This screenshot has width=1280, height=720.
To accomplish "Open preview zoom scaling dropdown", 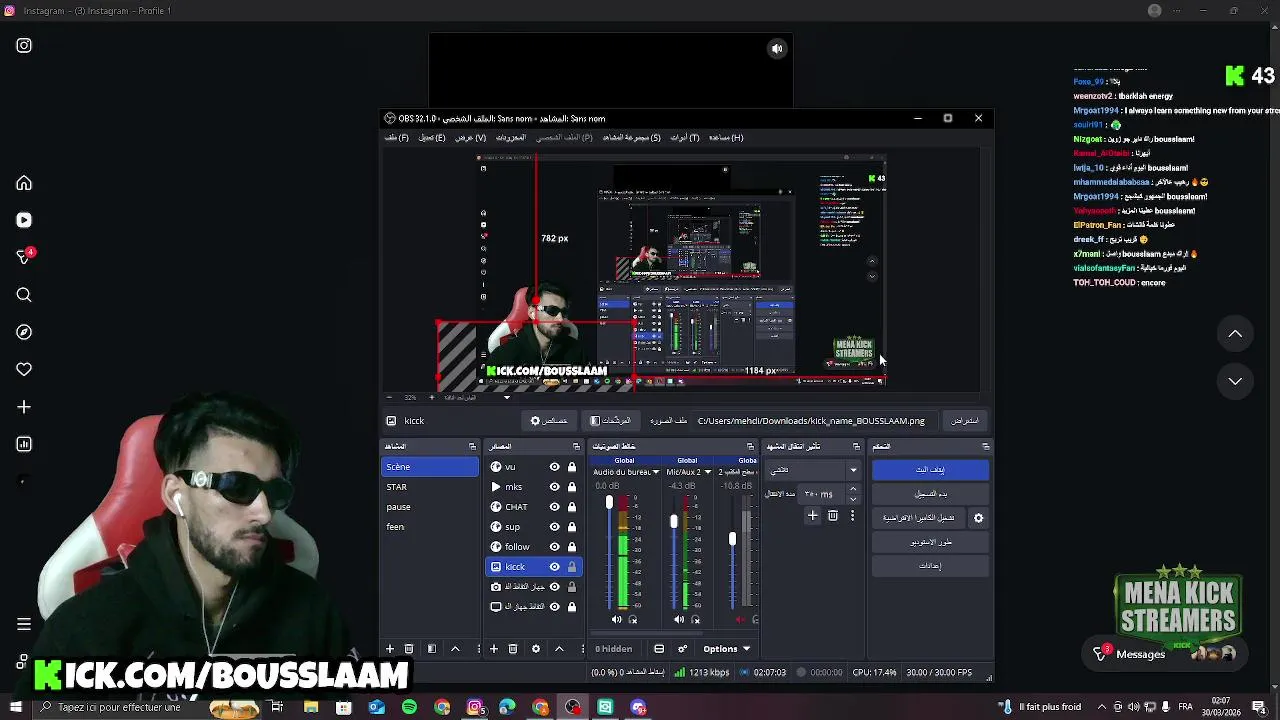I will coord(506,397).
